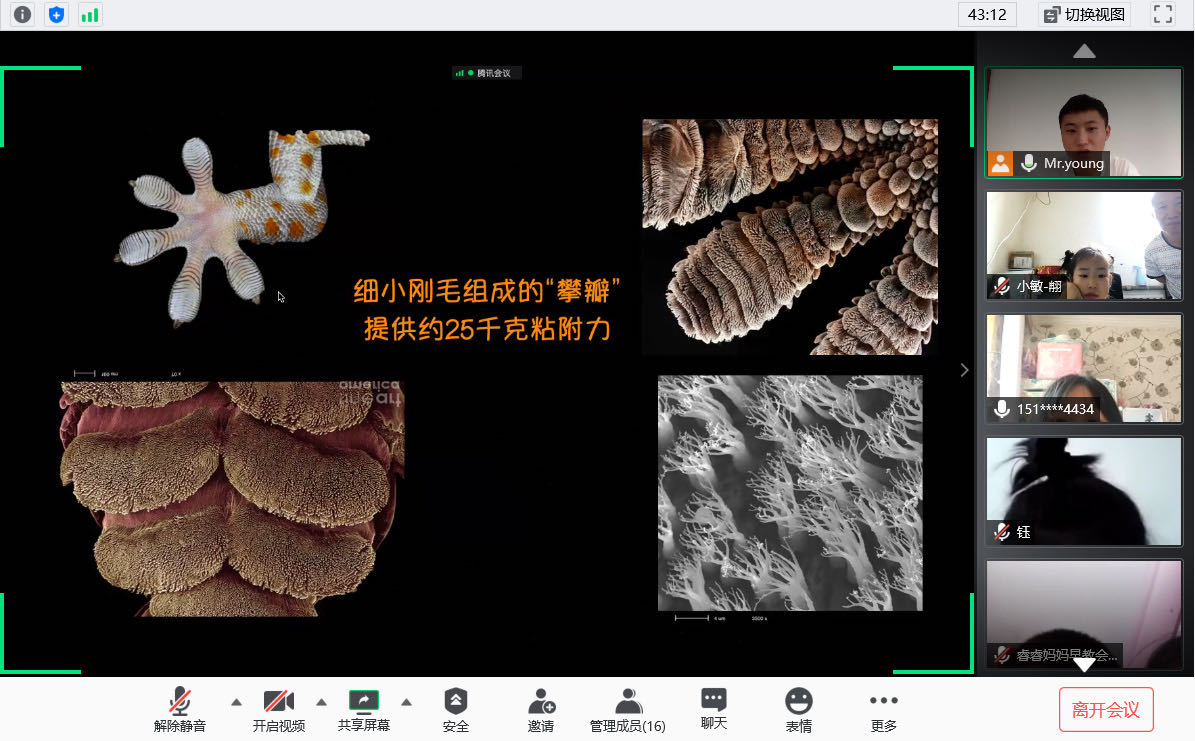The height and width of the screenshot is (741, 1195).
Task: Open 管理成员(16) member management
Action: [627, 710]
